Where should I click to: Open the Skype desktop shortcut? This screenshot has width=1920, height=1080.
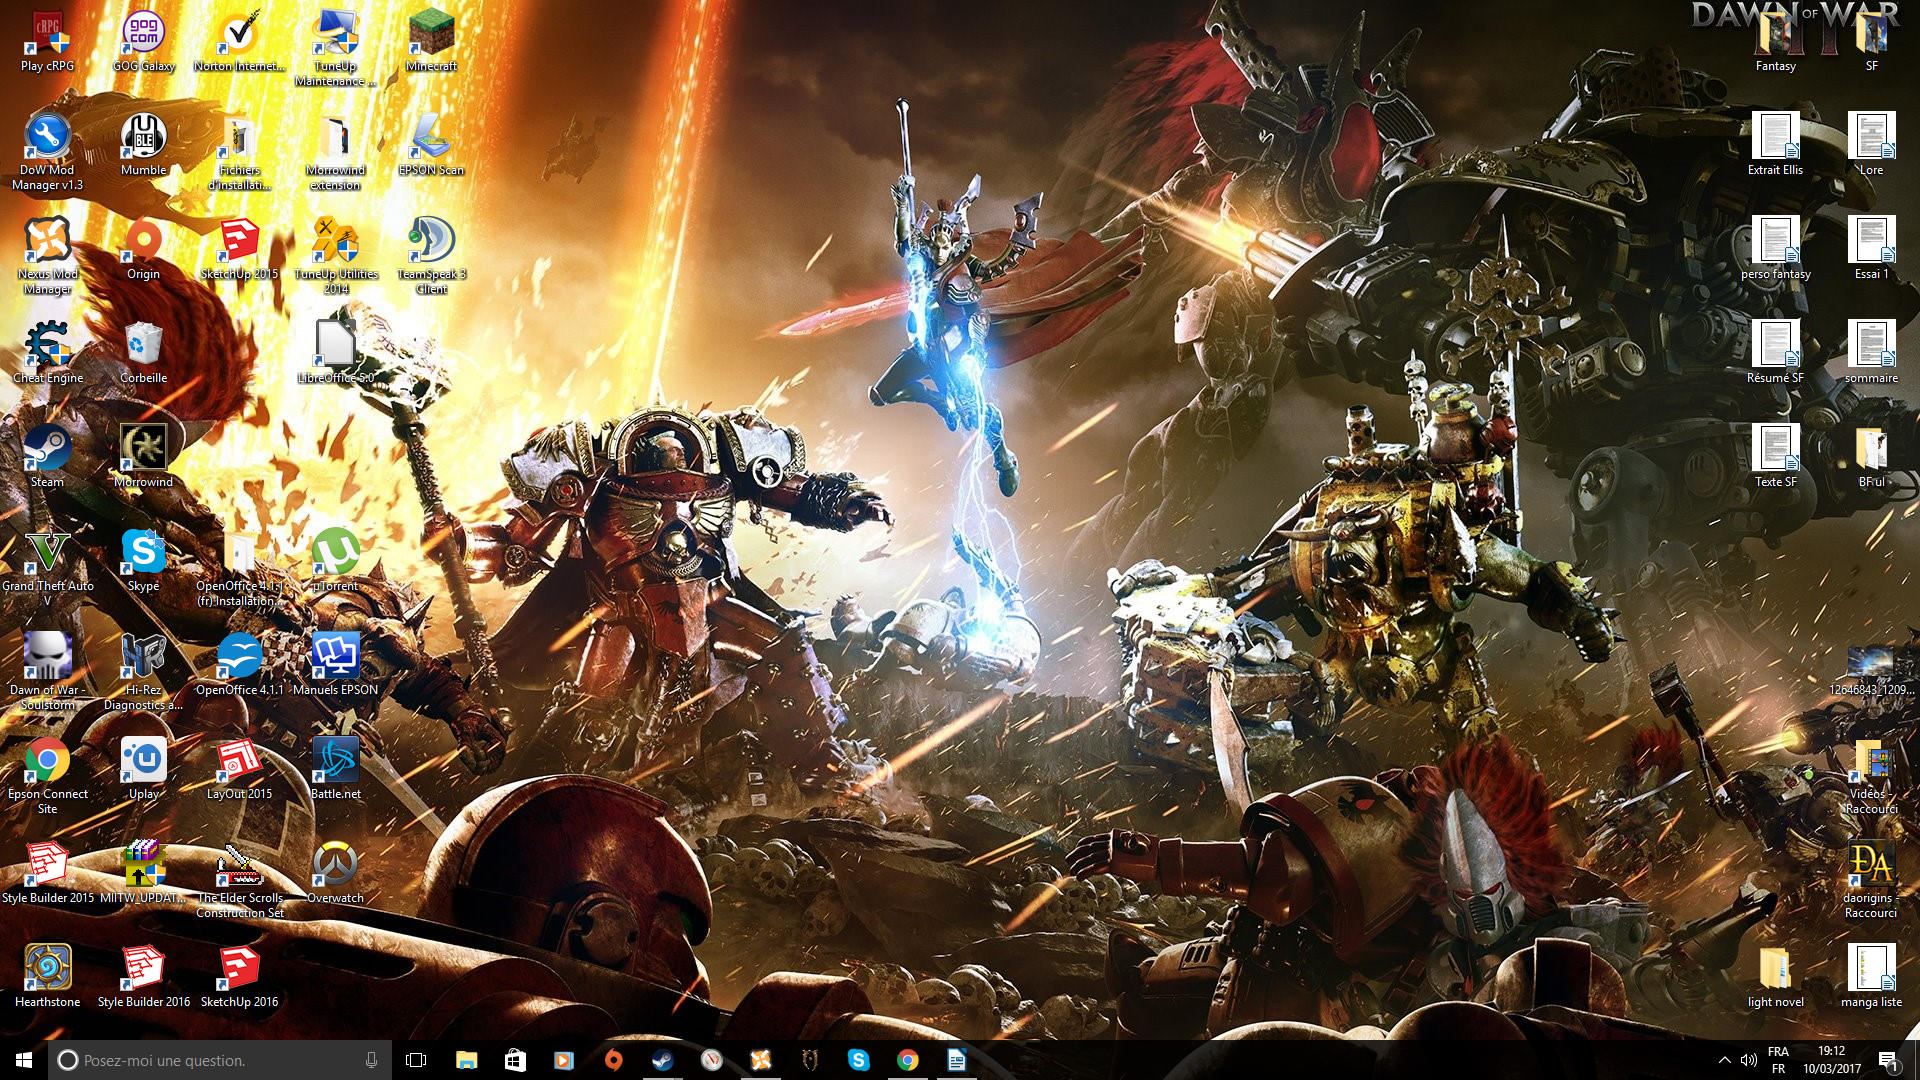(143, 561)
